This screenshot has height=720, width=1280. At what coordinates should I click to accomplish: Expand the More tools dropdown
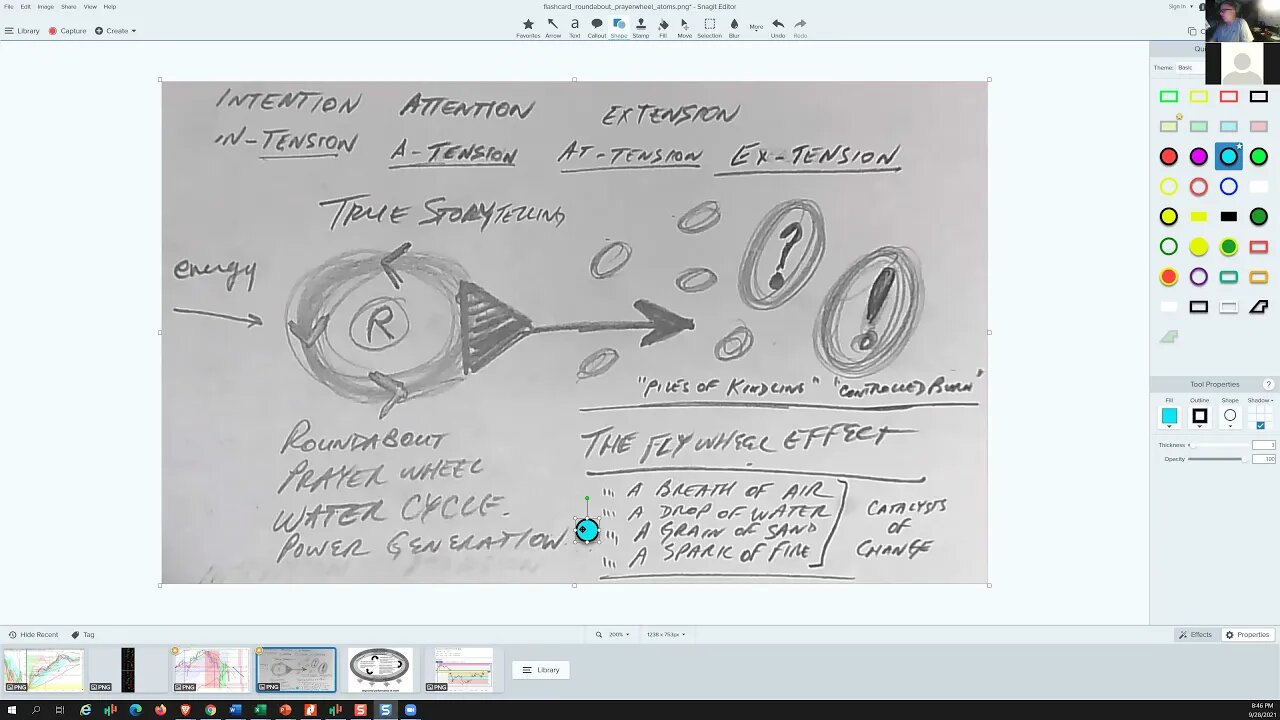coord(756,27)
